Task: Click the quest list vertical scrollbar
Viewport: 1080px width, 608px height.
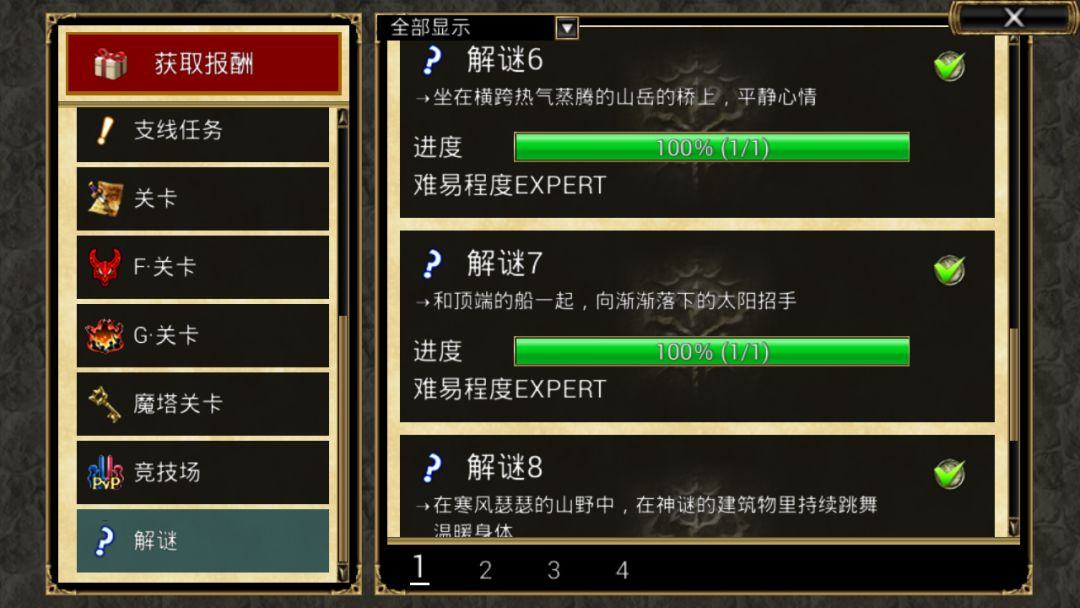Action: tap(1013, 282)
